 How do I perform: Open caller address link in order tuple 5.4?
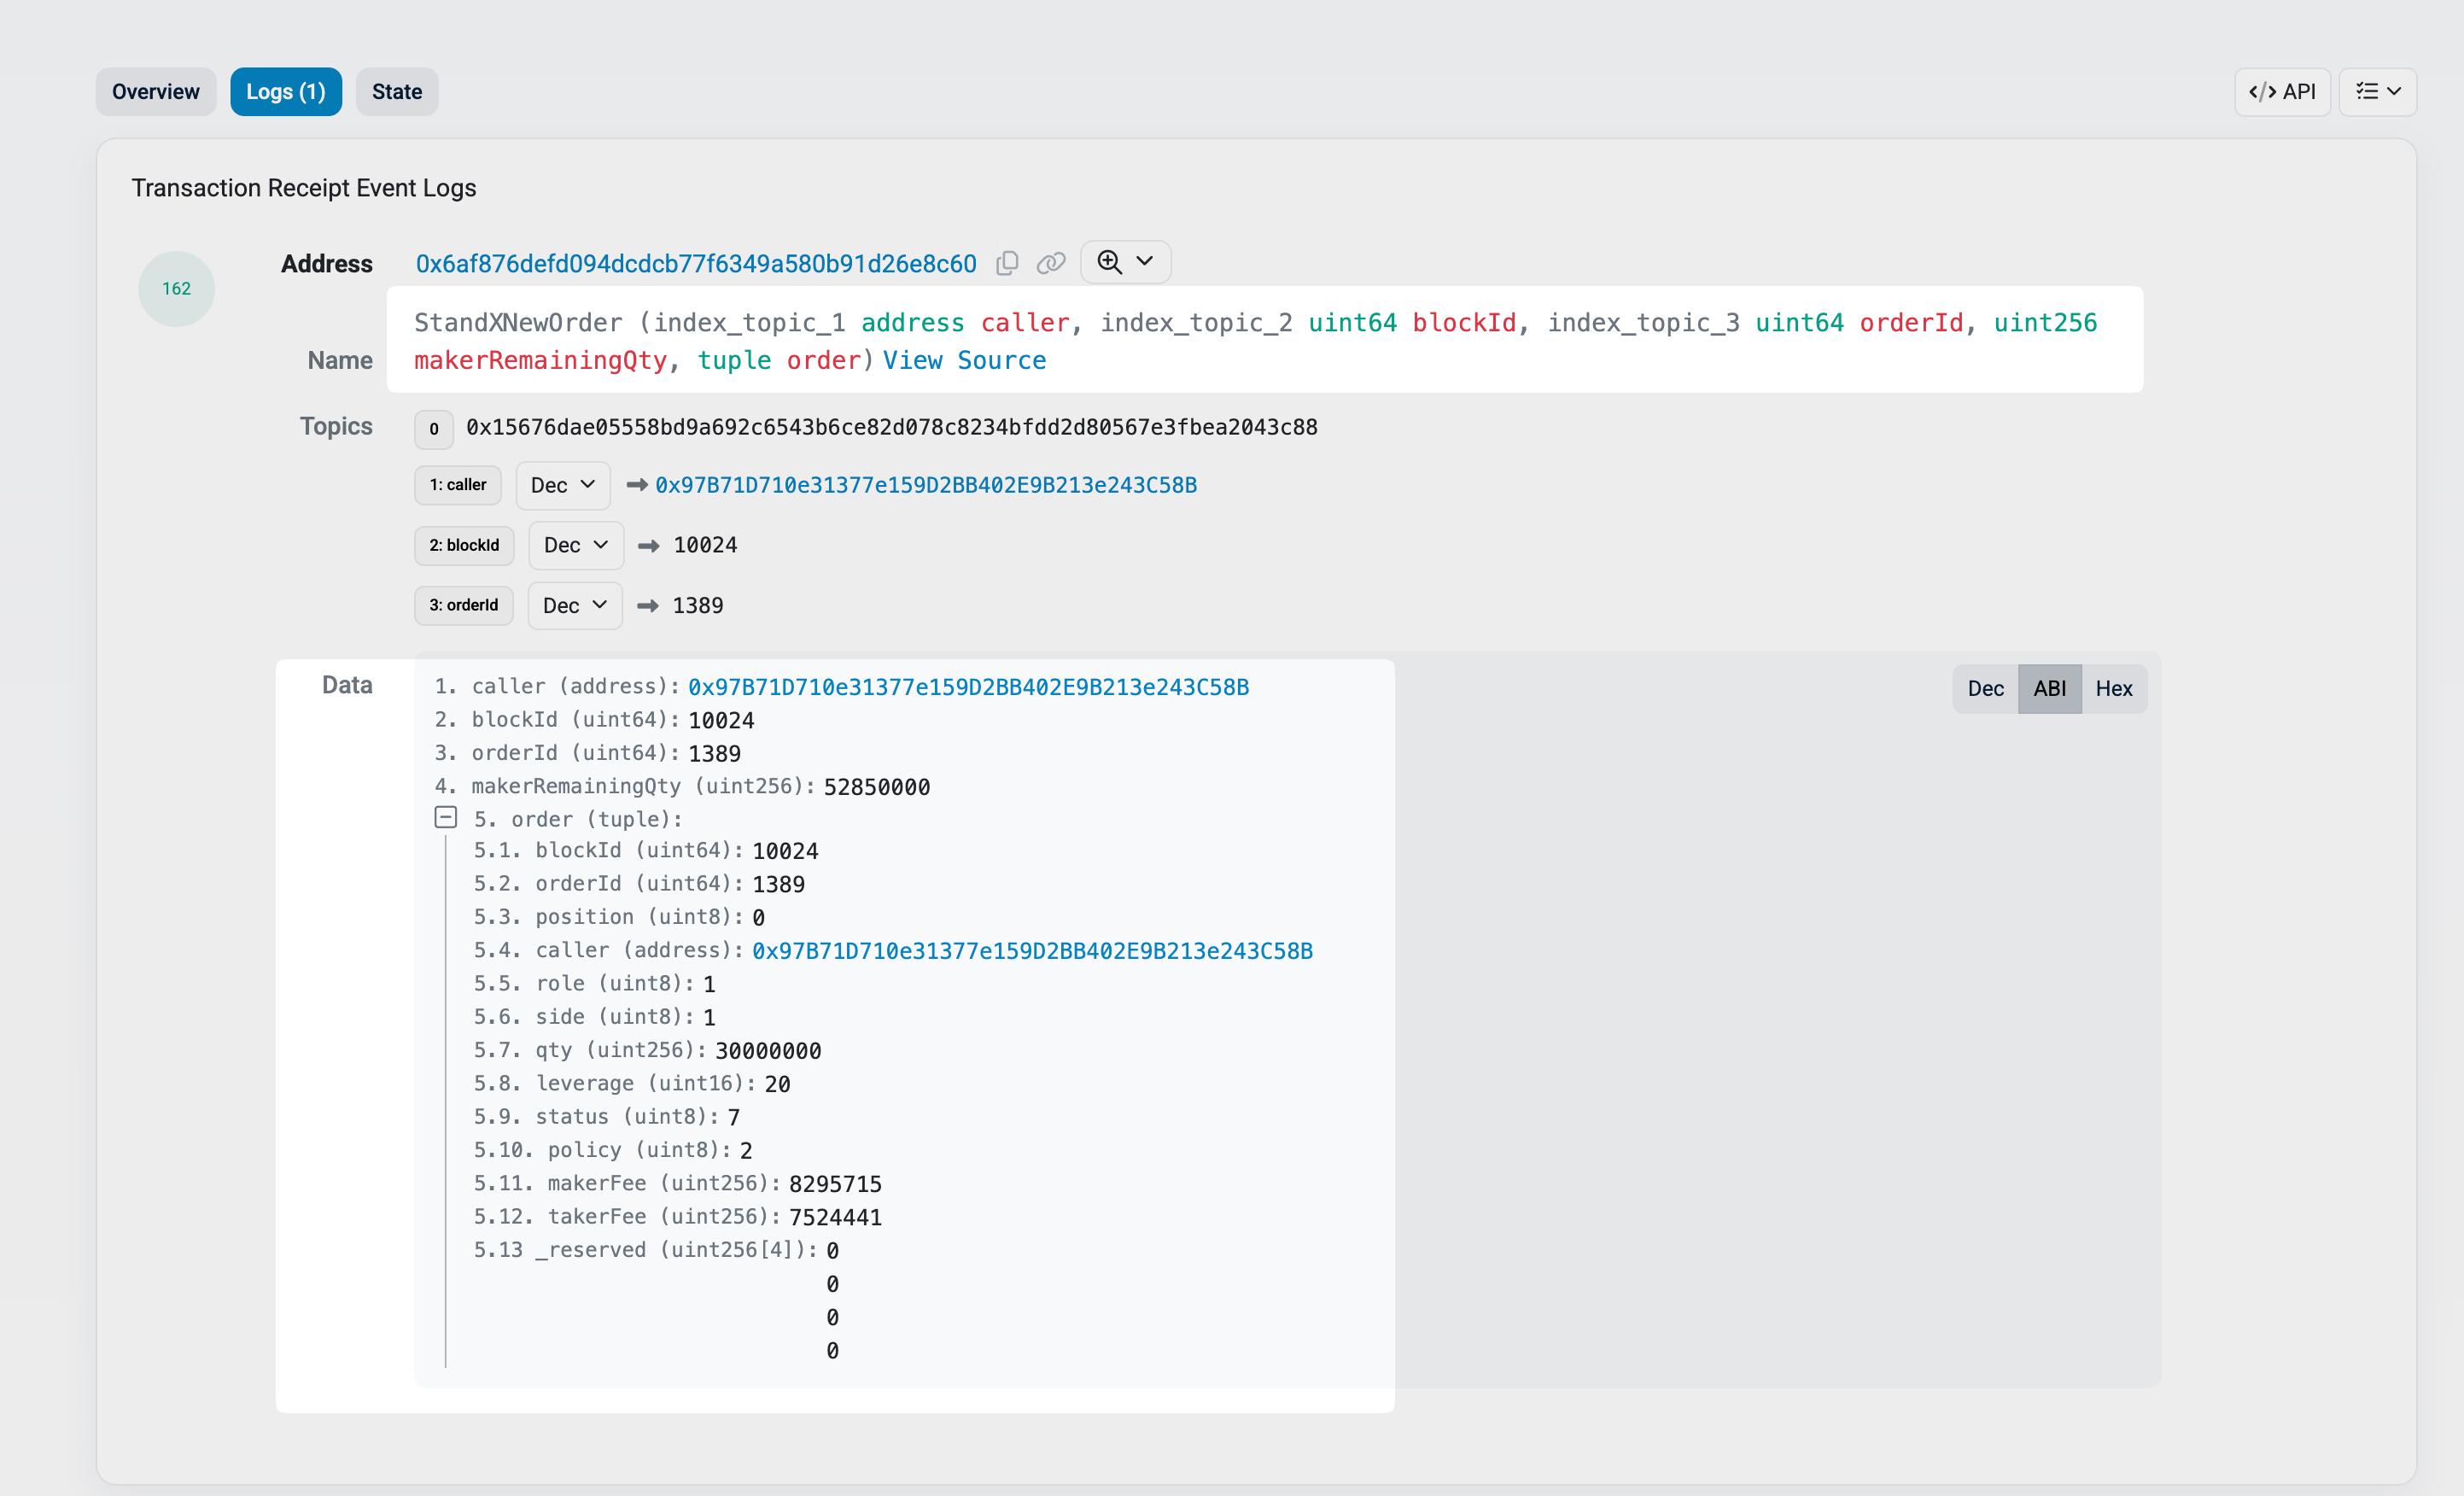pos(1032,951)
